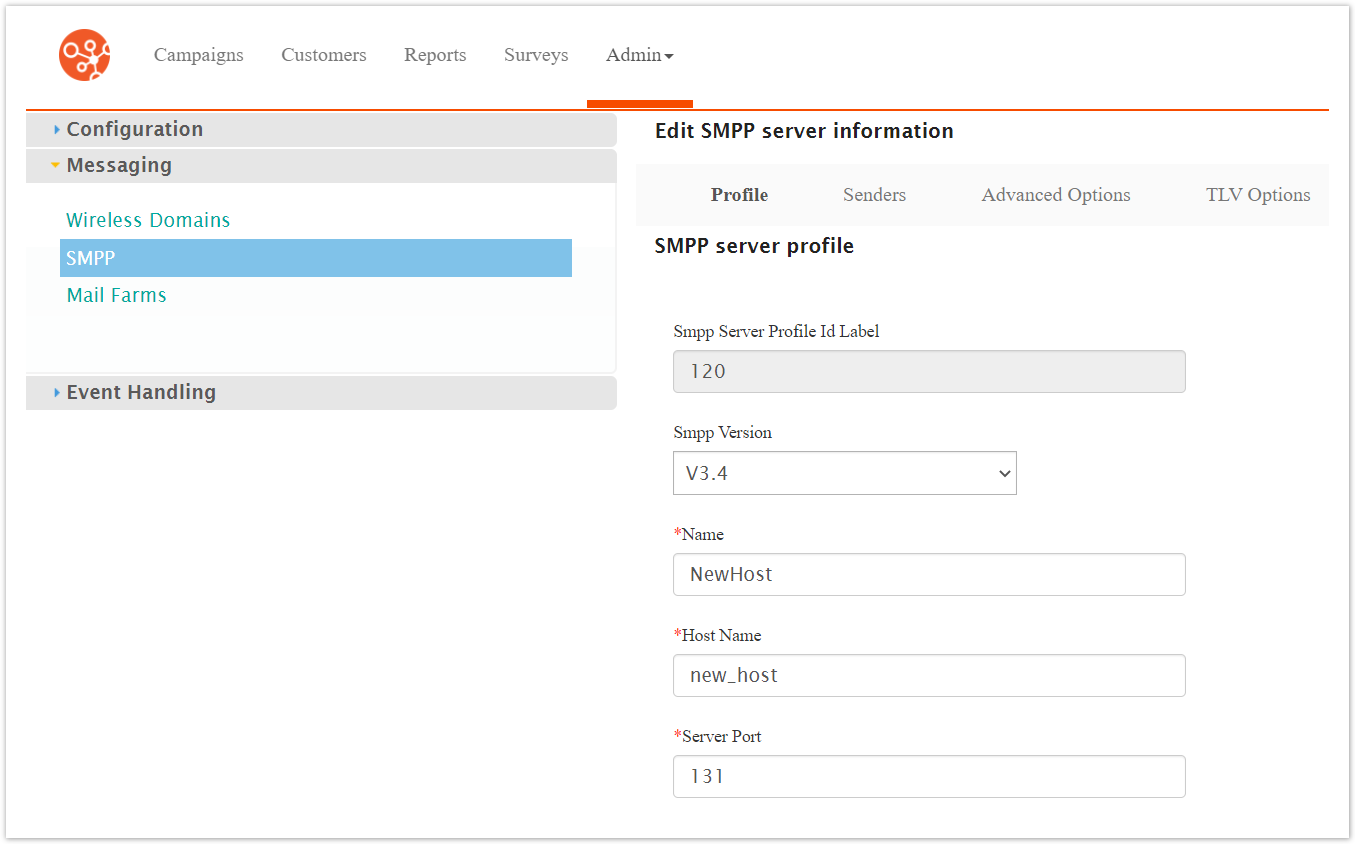Open the Wireless Domains link
Screen dimensions: 1355x844
[x=148, y=220]
